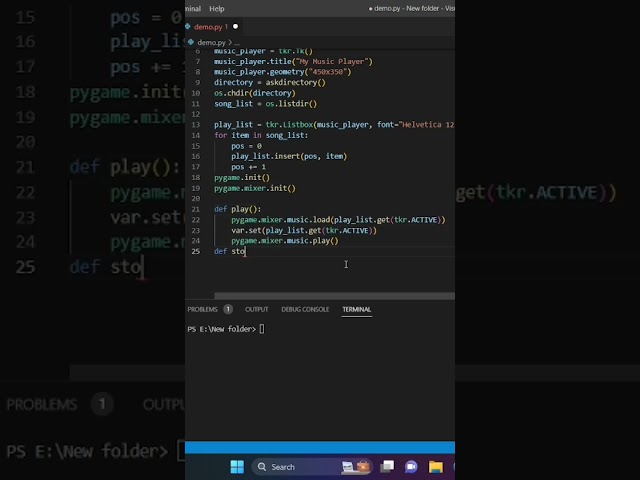Click 'def play():' on line 21
Image resolution: width=640 pixels, height=480 pixels.
point(237,209)
